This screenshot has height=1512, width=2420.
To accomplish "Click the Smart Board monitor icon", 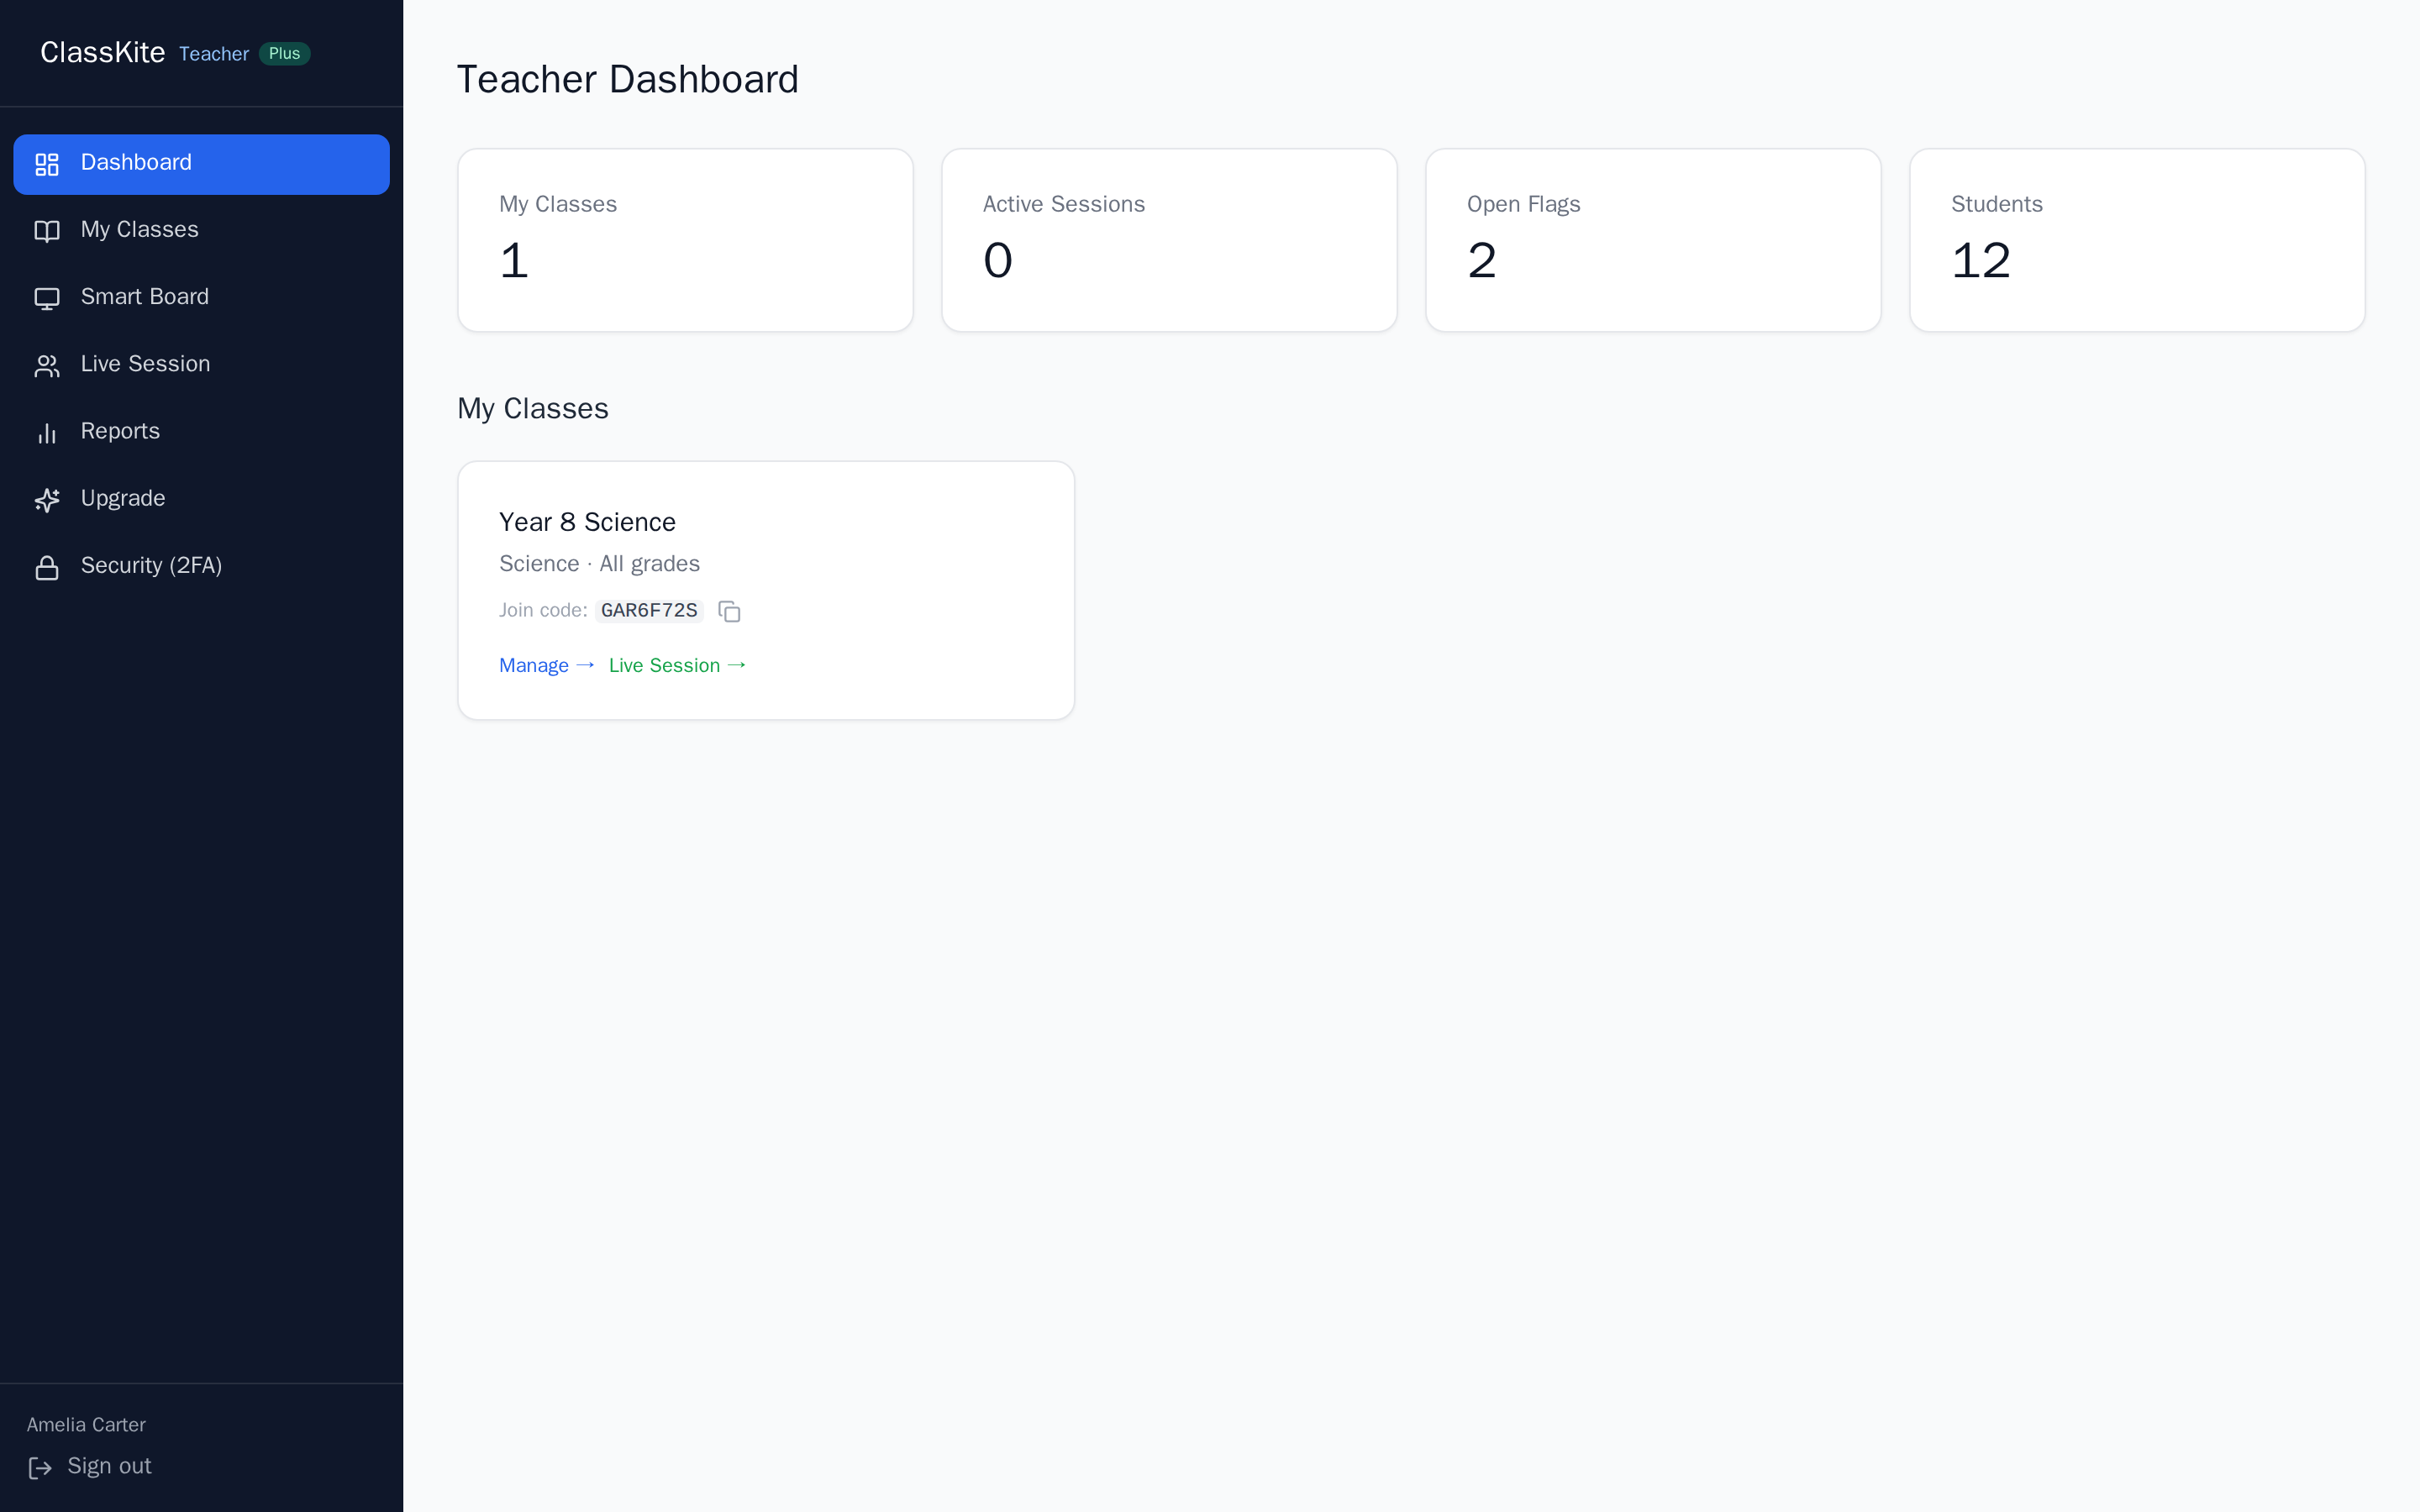I will pyautogui.click(x=47, y=298).
